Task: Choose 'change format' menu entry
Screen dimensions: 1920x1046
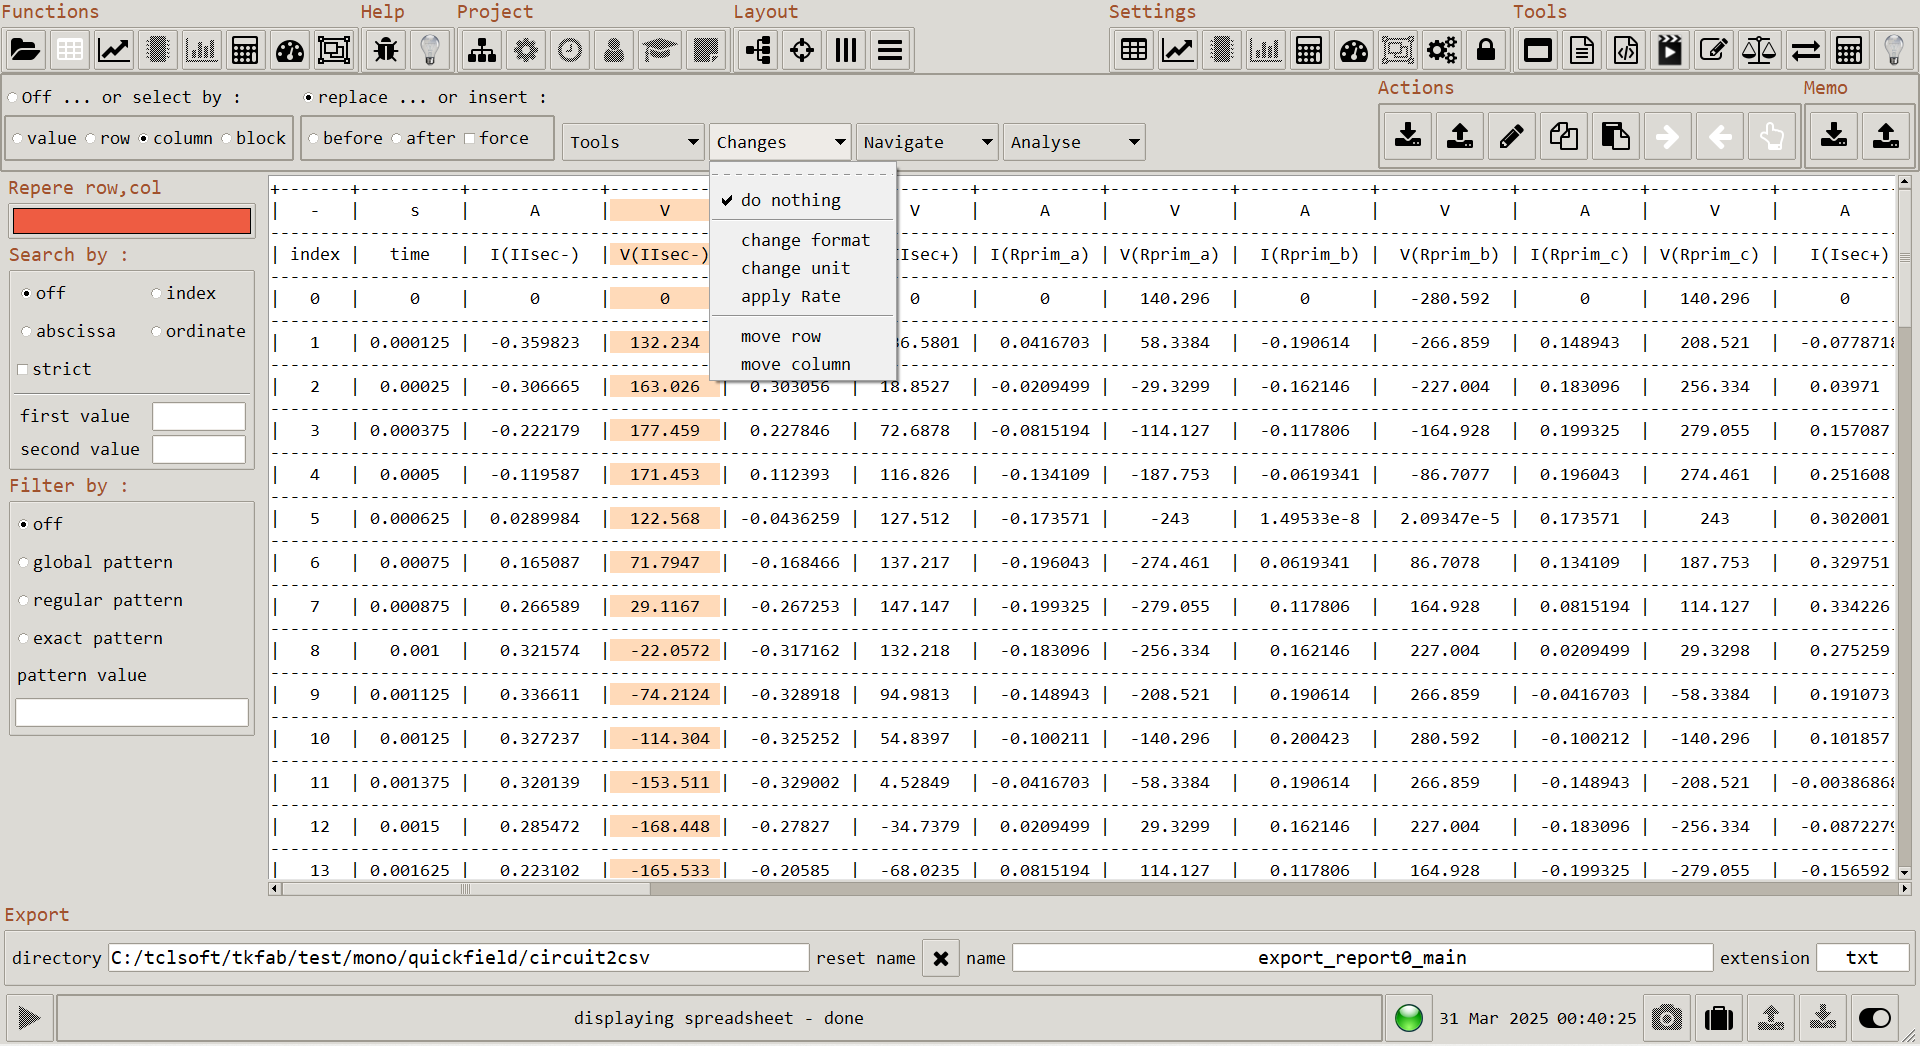Action: point(803,240)
